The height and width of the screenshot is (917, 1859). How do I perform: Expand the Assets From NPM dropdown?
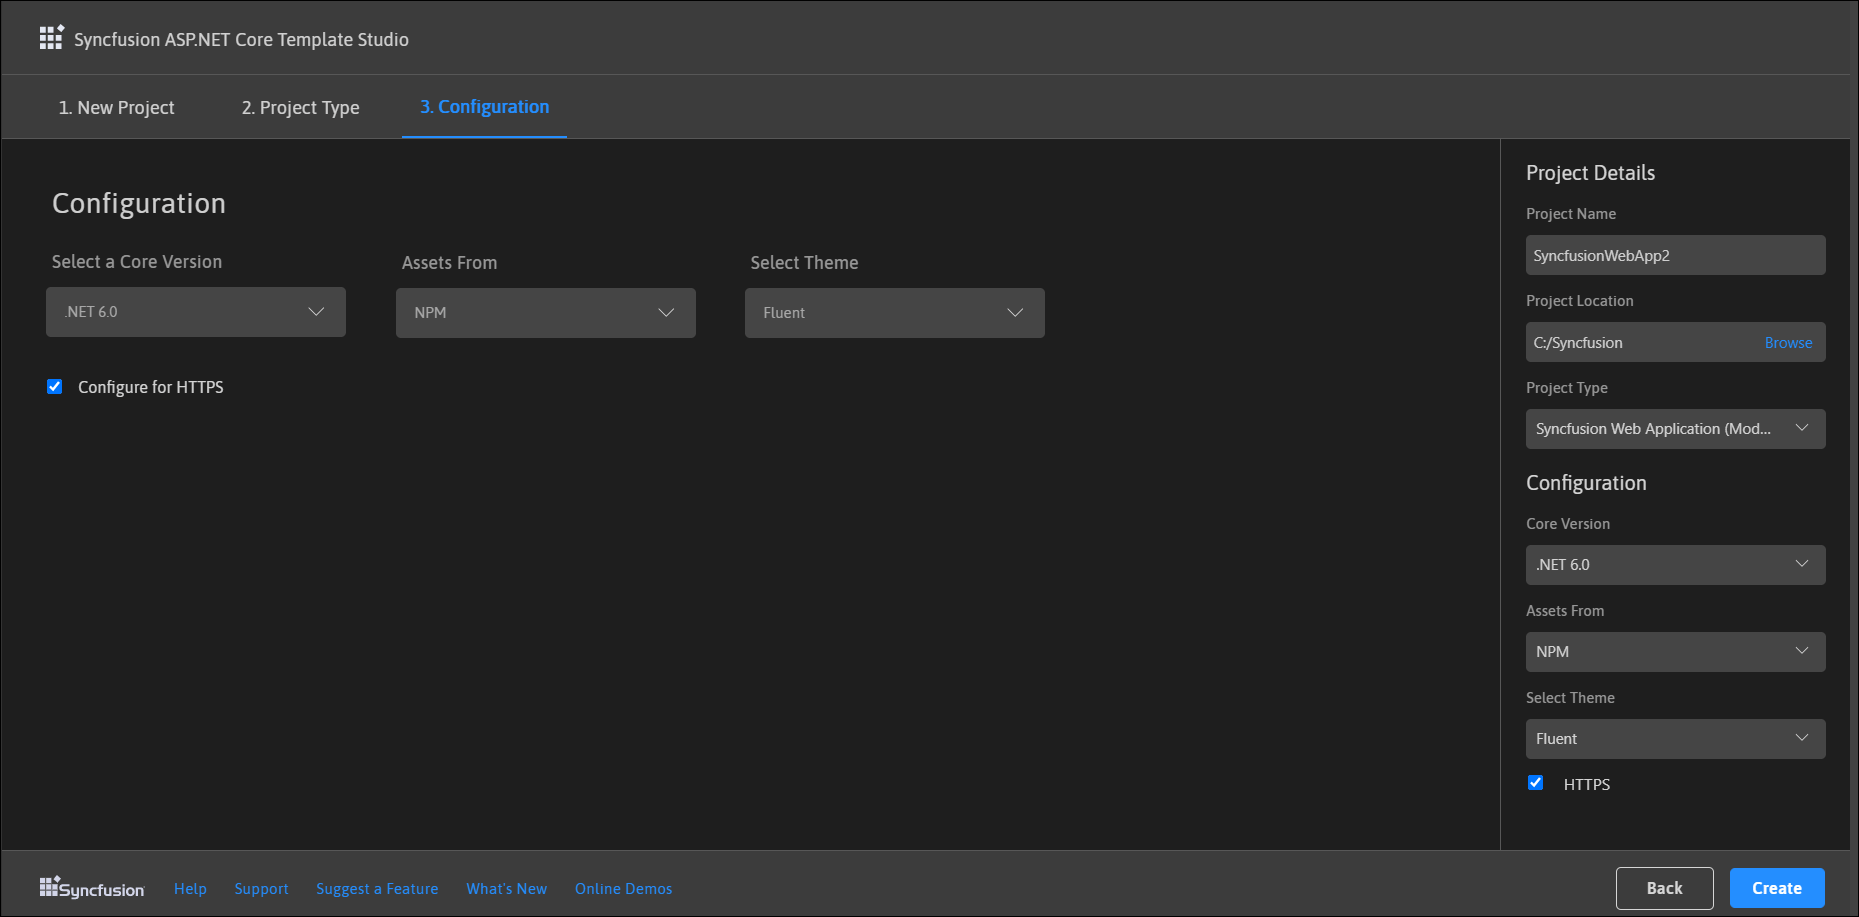(546, 313)
